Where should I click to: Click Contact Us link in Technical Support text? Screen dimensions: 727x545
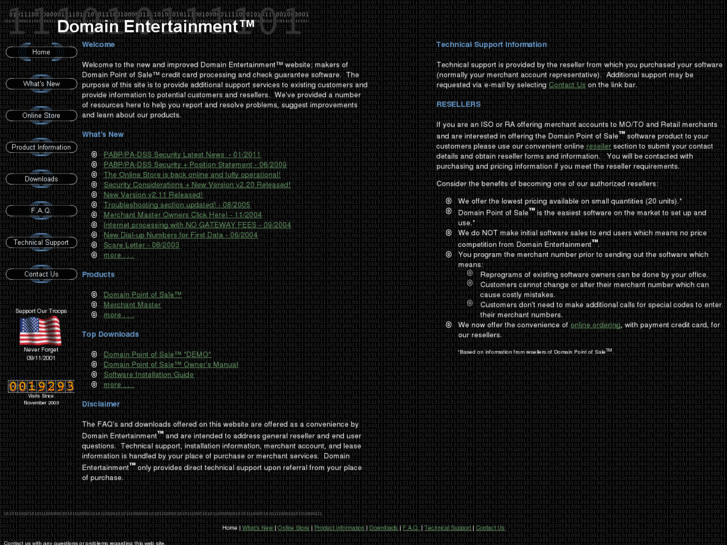[567, 85]
